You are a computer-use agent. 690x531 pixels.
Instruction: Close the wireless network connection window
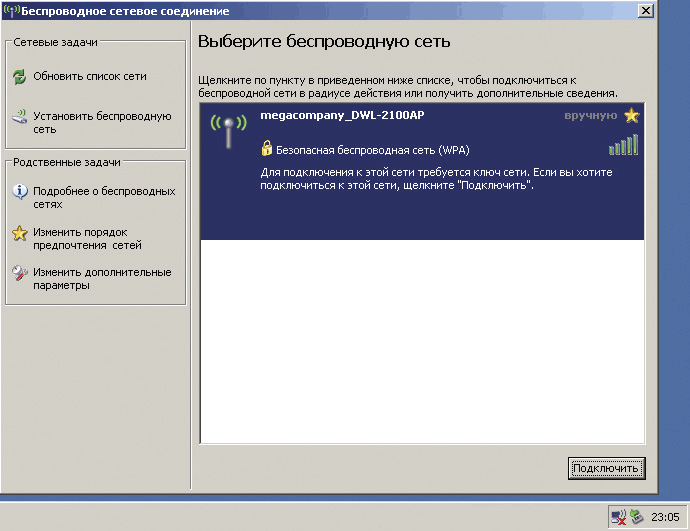coord(646,11)
